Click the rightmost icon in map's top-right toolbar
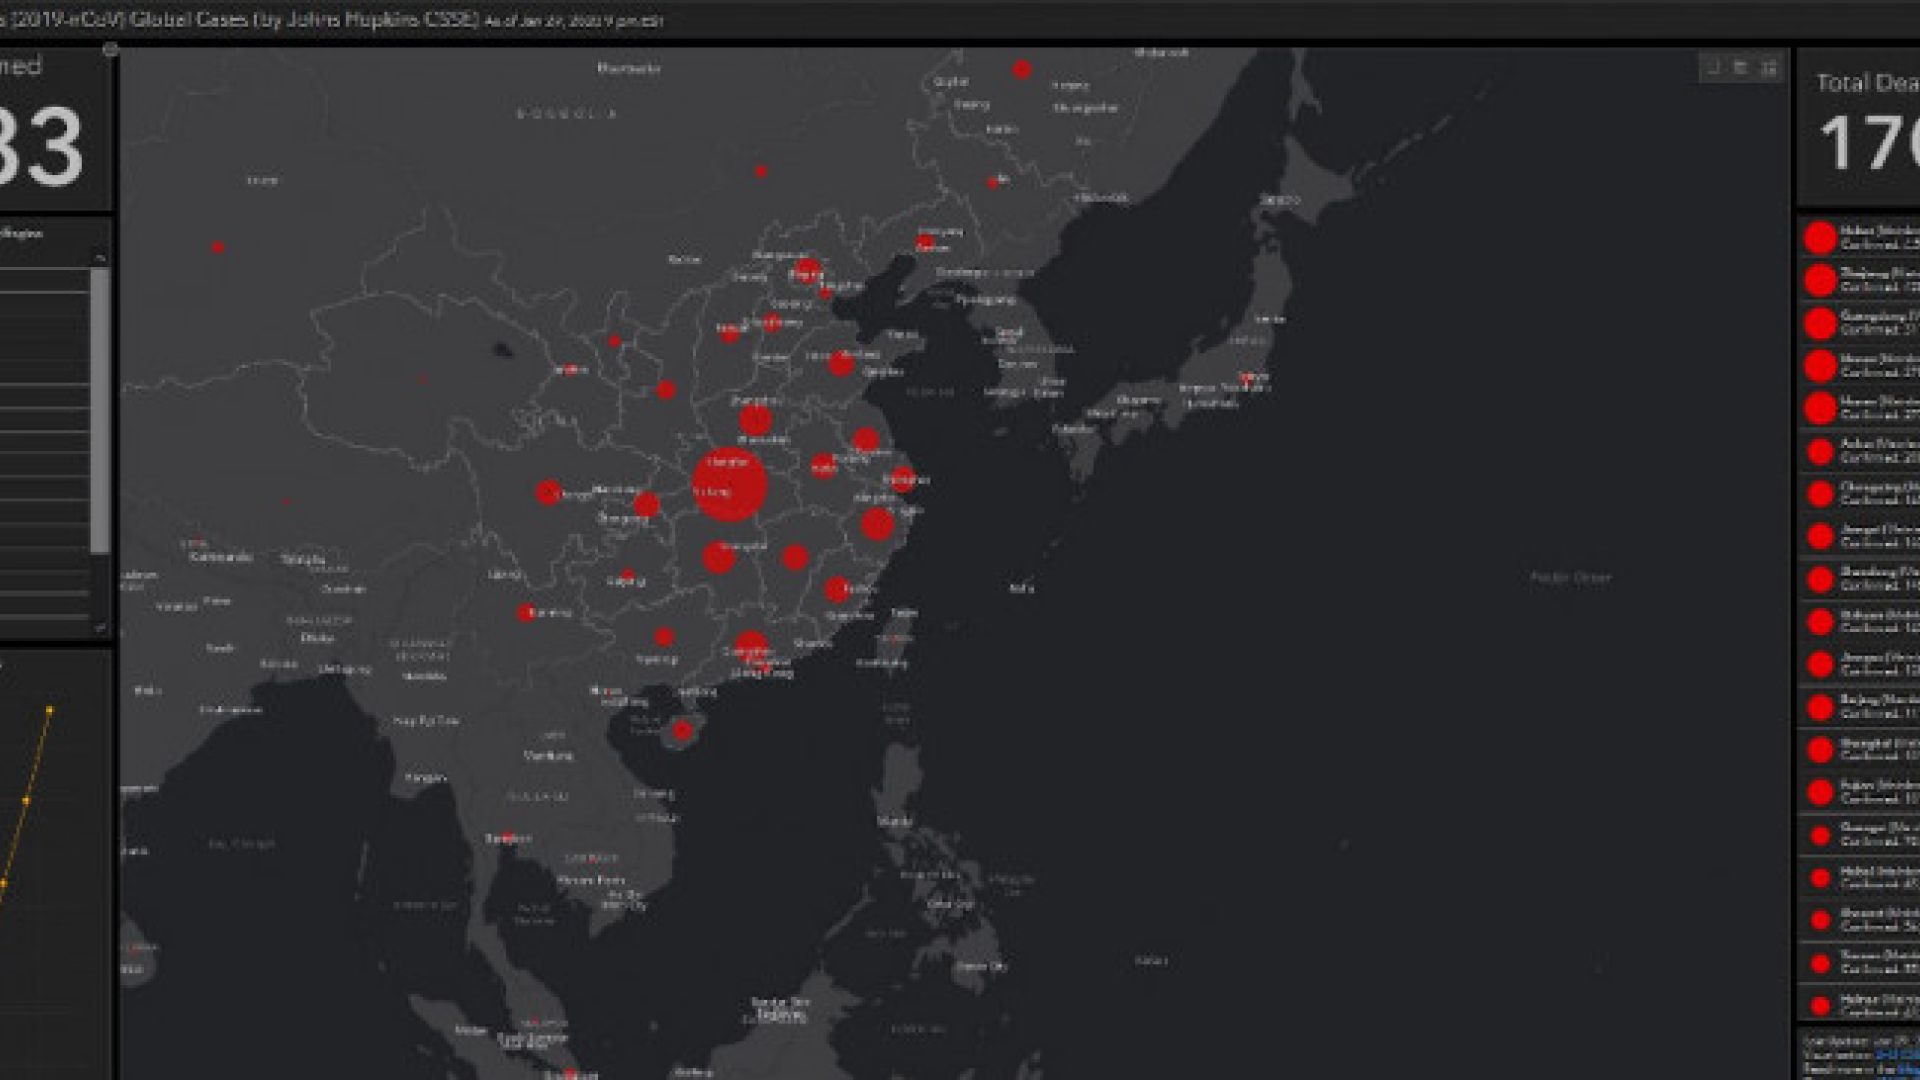This screenshot has width=1920, height=1080. pyautogui.click(x=1769, y=68)
